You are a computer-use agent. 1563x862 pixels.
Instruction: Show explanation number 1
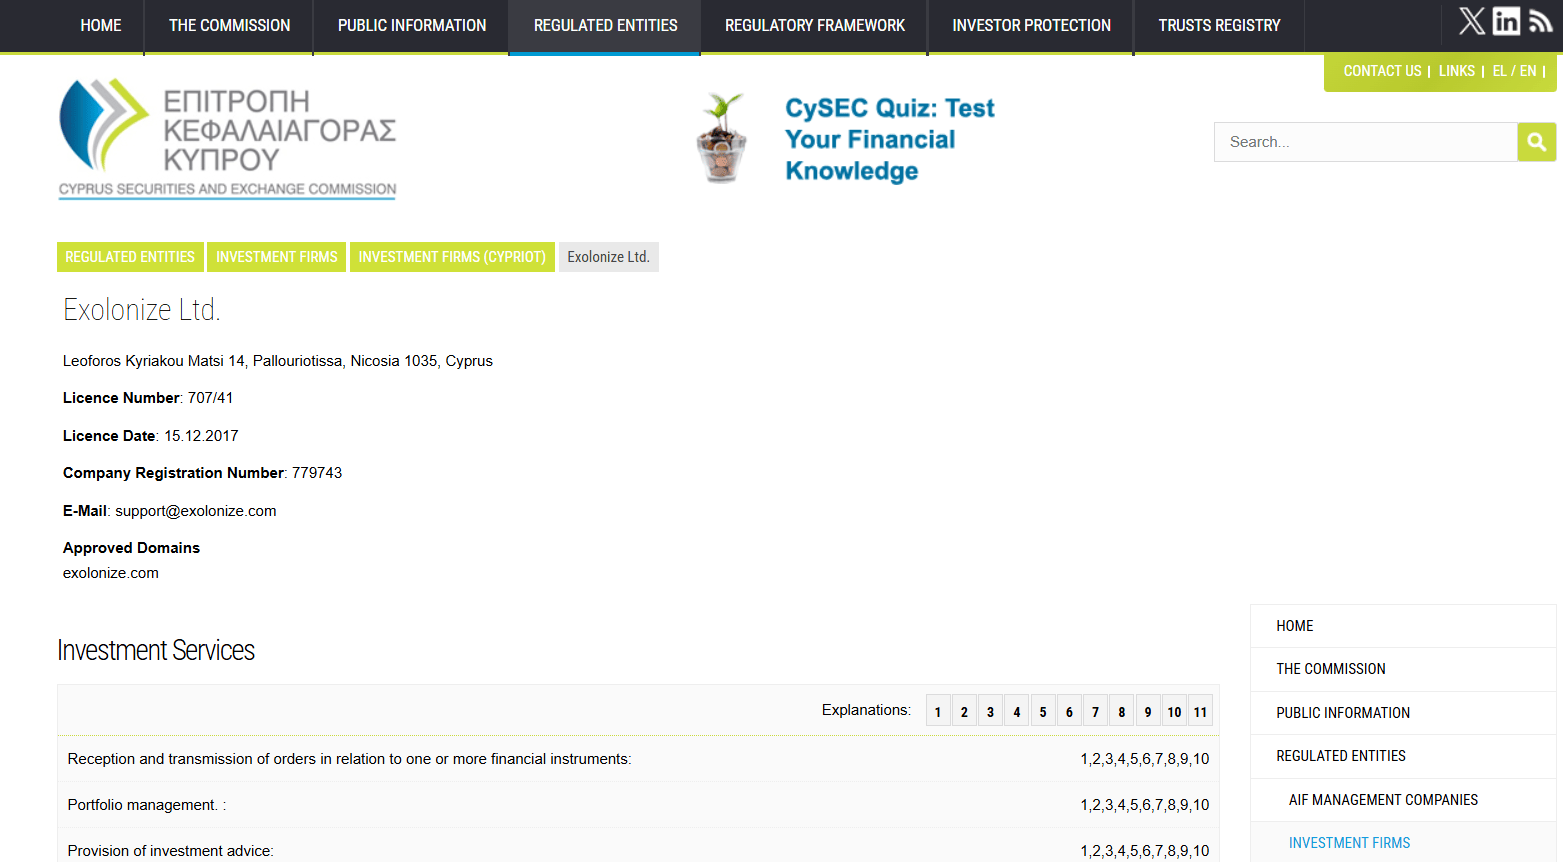(x=938, y=711)
